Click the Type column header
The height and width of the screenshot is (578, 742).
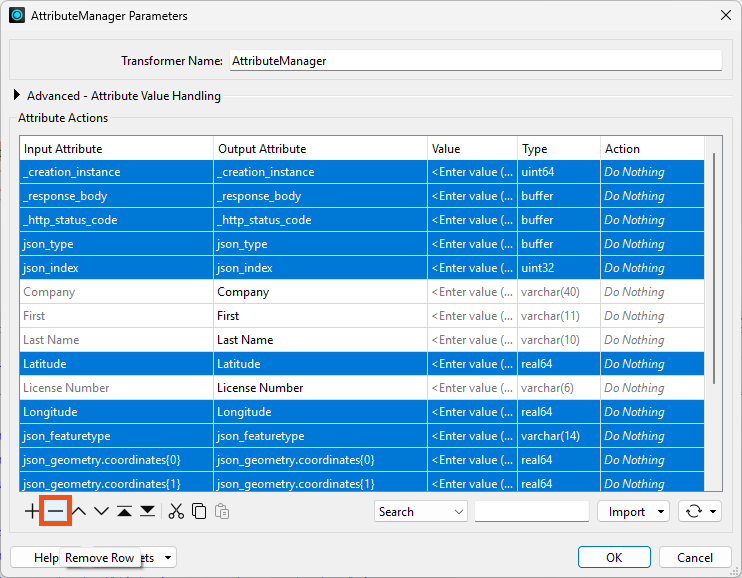click(x=559, y=149)
